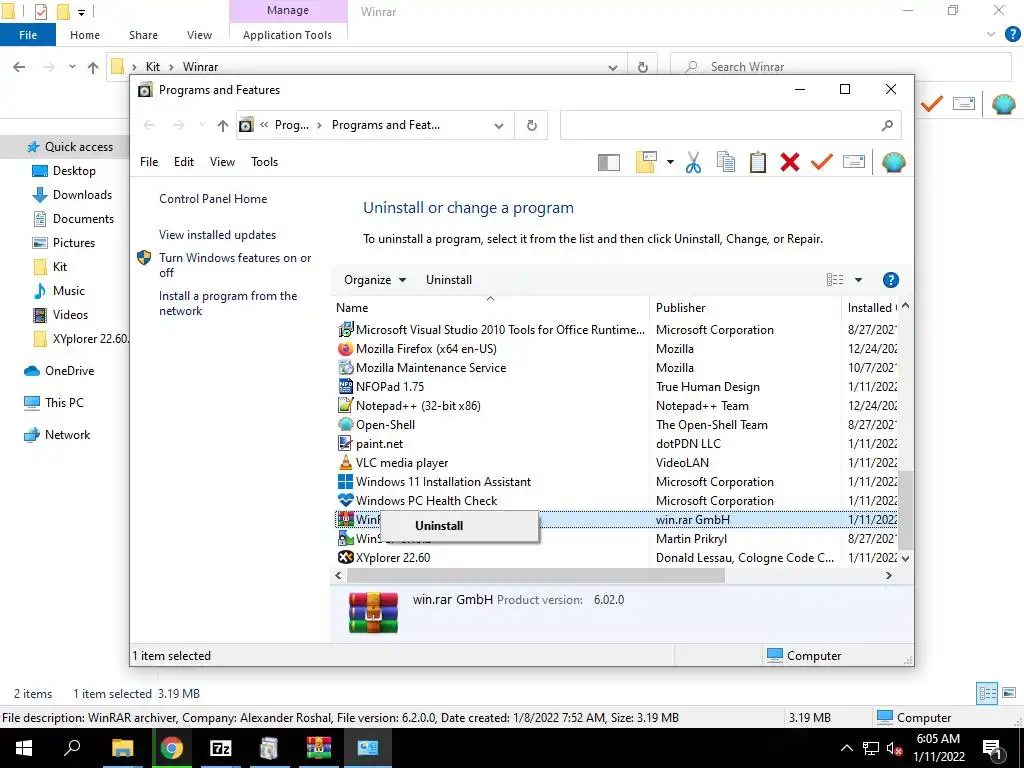Open 7-Zip from the taskbar
This screenshot has width=1024, height=768.
click(x=220, y=748)
